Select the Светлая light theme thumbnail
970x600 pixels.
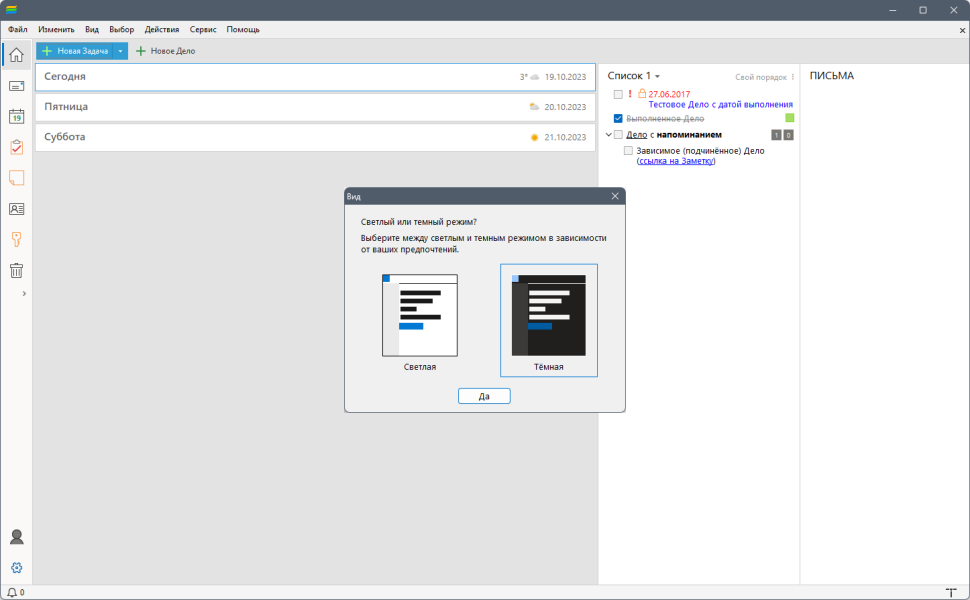[x=420, y=315]
